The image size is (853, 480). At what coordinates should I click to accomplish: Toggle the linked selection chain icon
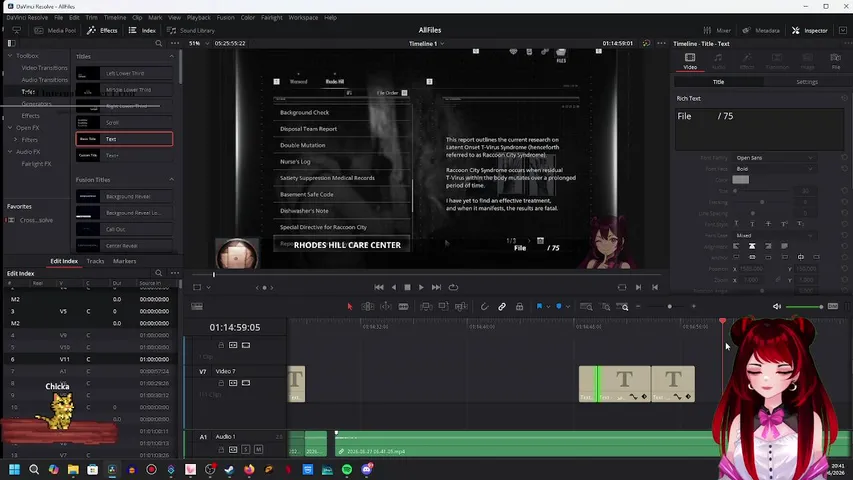point(502,306)
